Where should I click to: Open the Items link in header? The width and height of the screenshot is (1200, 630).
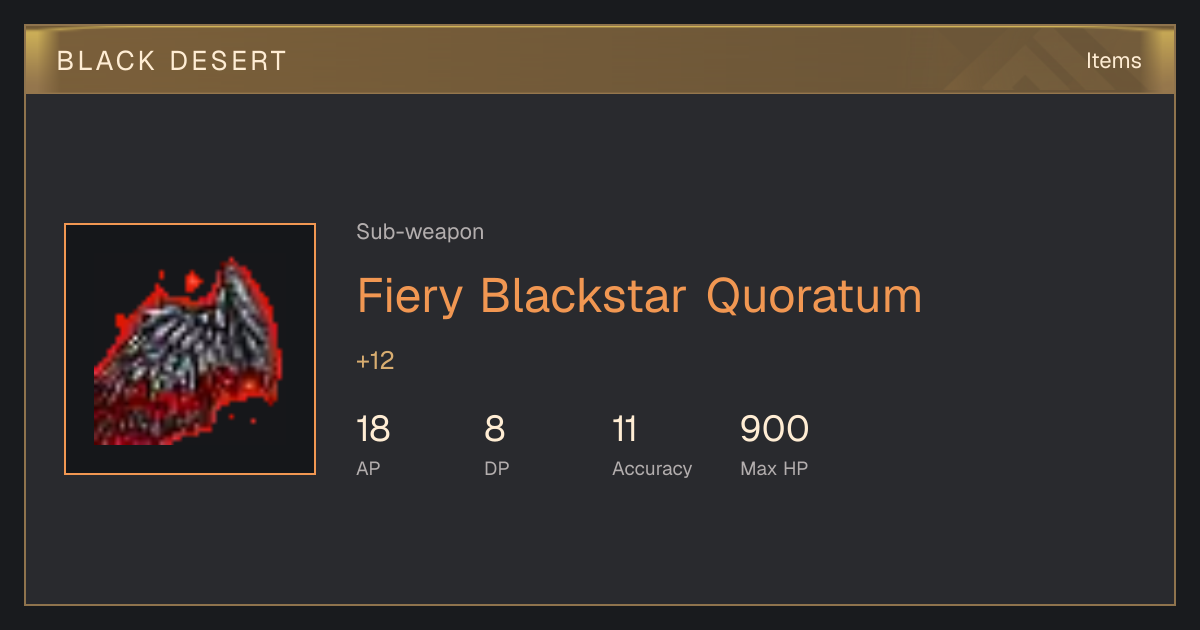coord(1113,60)
